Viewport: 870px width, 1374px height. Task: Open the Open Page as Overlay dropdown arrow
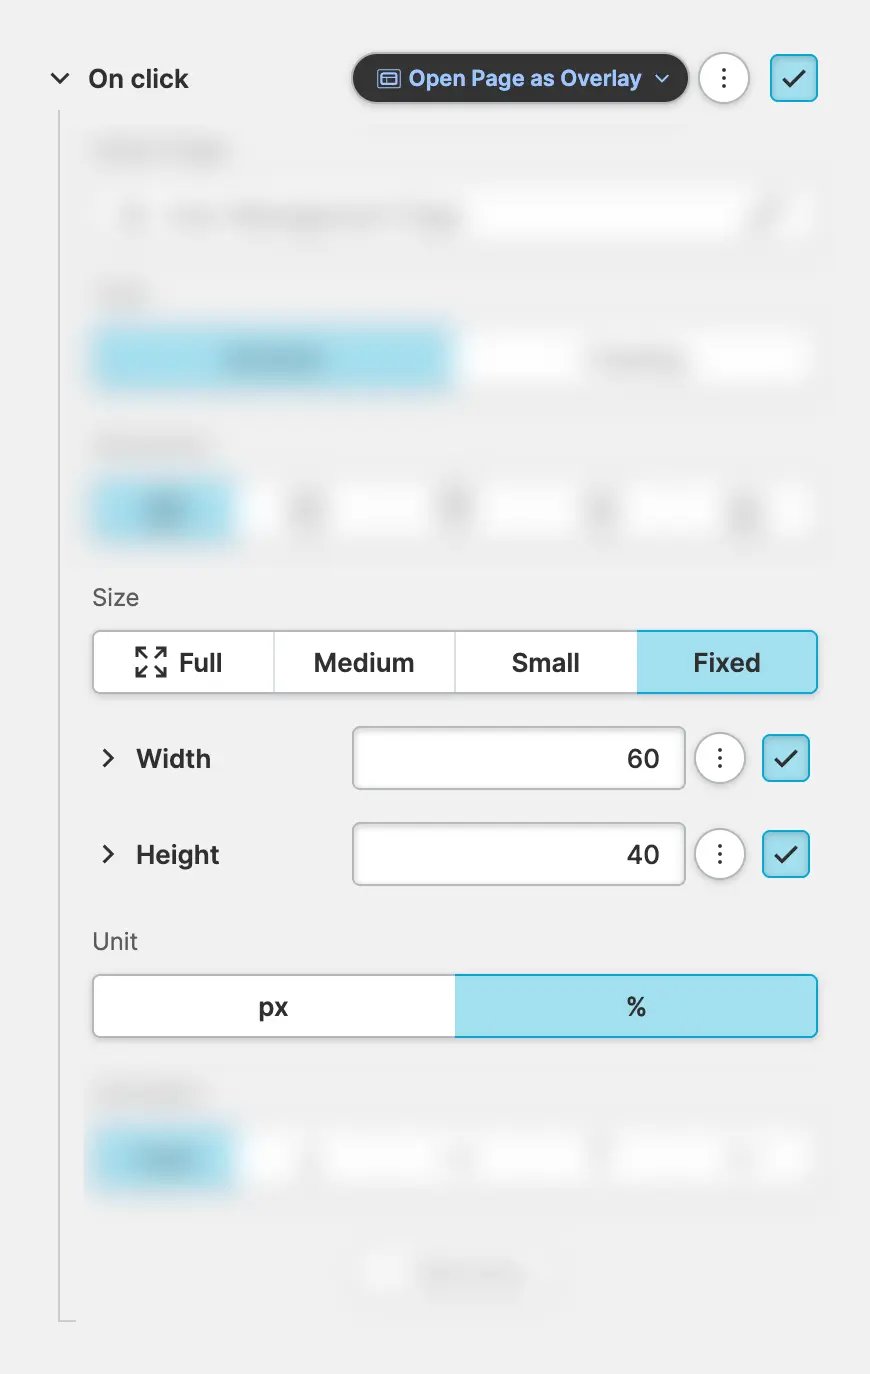pos(662,79)
